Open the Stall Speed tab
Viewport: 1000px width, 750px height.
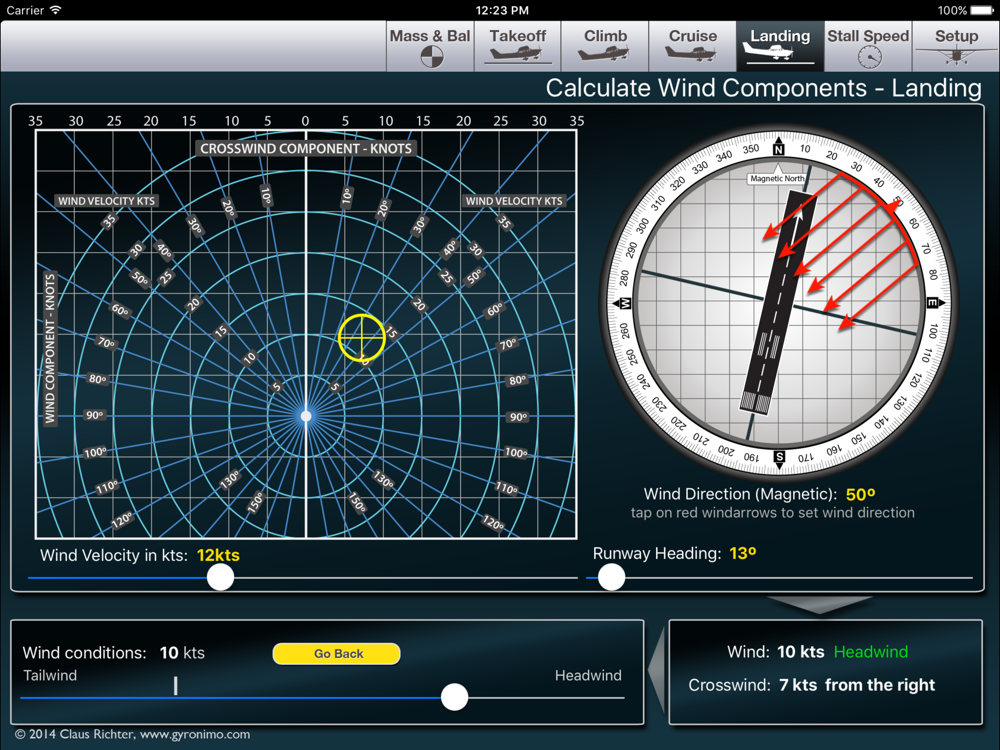pyautogui.click(x=868, y=46)
